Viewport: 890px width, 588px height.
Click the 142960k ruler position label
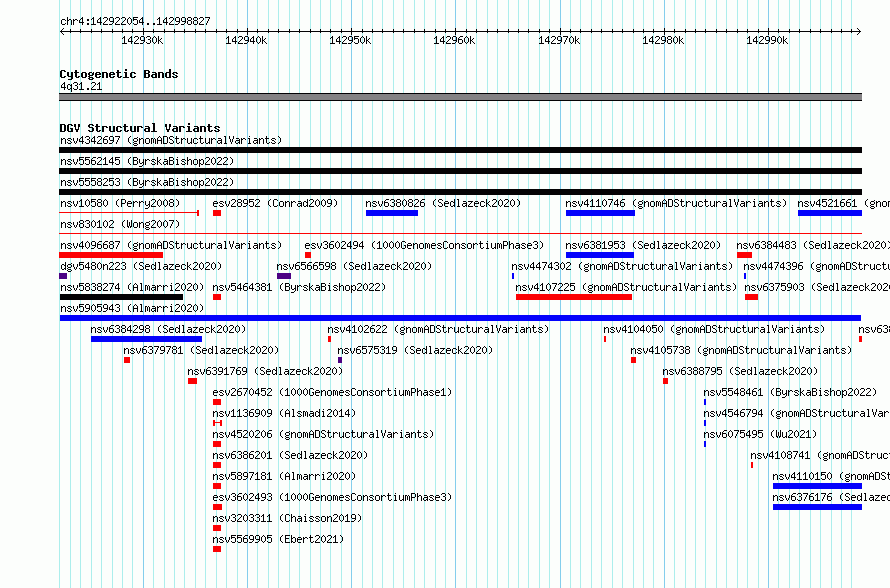(x=454, y=40)
